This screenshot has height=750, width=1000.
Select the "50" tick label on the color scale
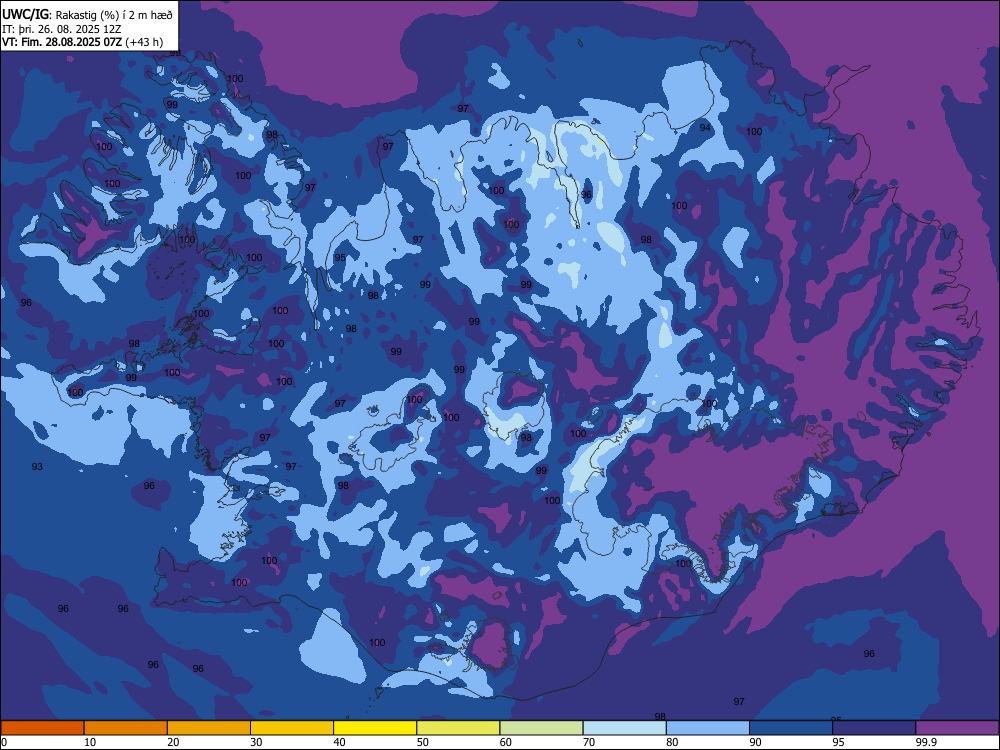422,742
